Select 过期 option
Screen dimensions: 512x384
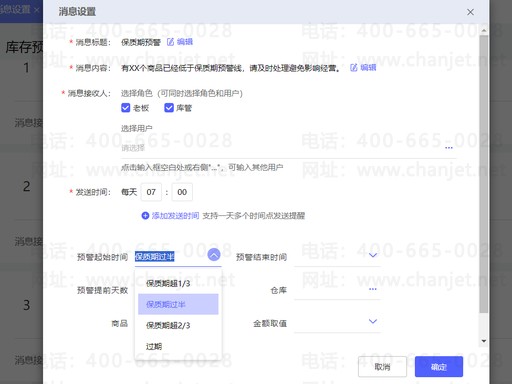click(178, 347)
